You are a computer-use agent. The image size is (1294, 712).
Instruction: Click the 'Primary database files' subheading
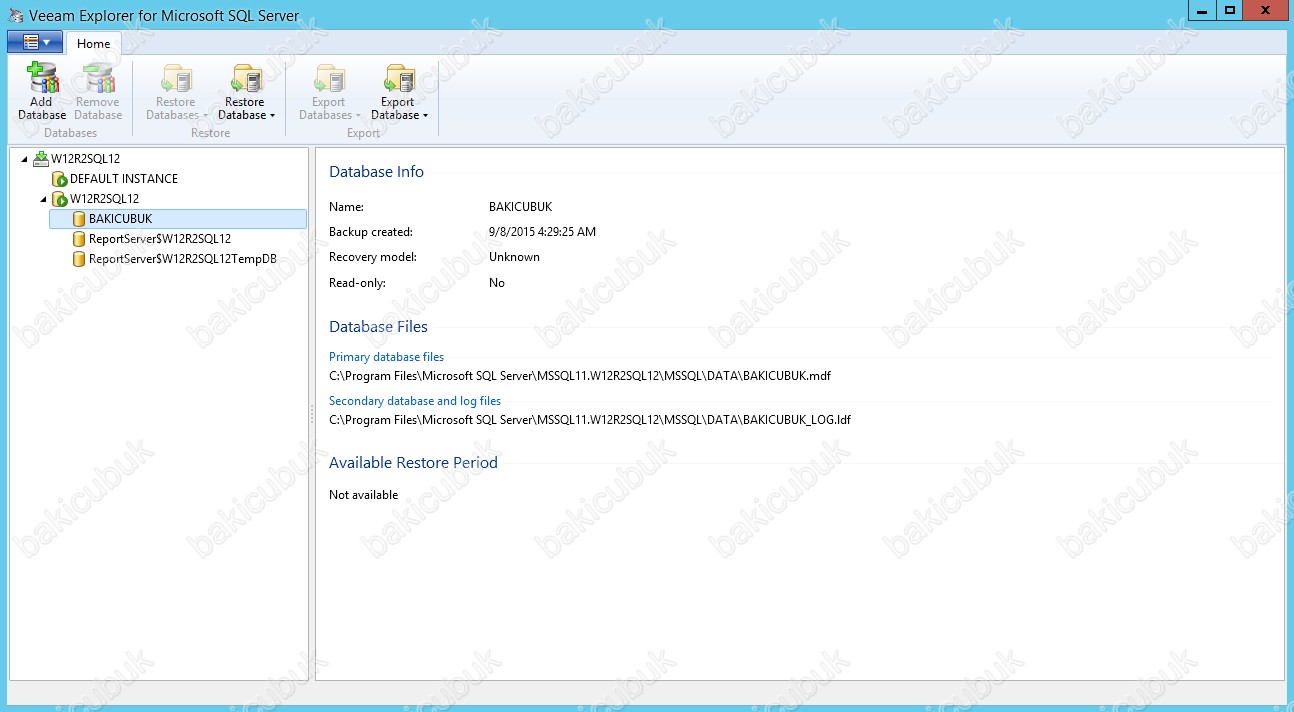(x=387, y=357)
